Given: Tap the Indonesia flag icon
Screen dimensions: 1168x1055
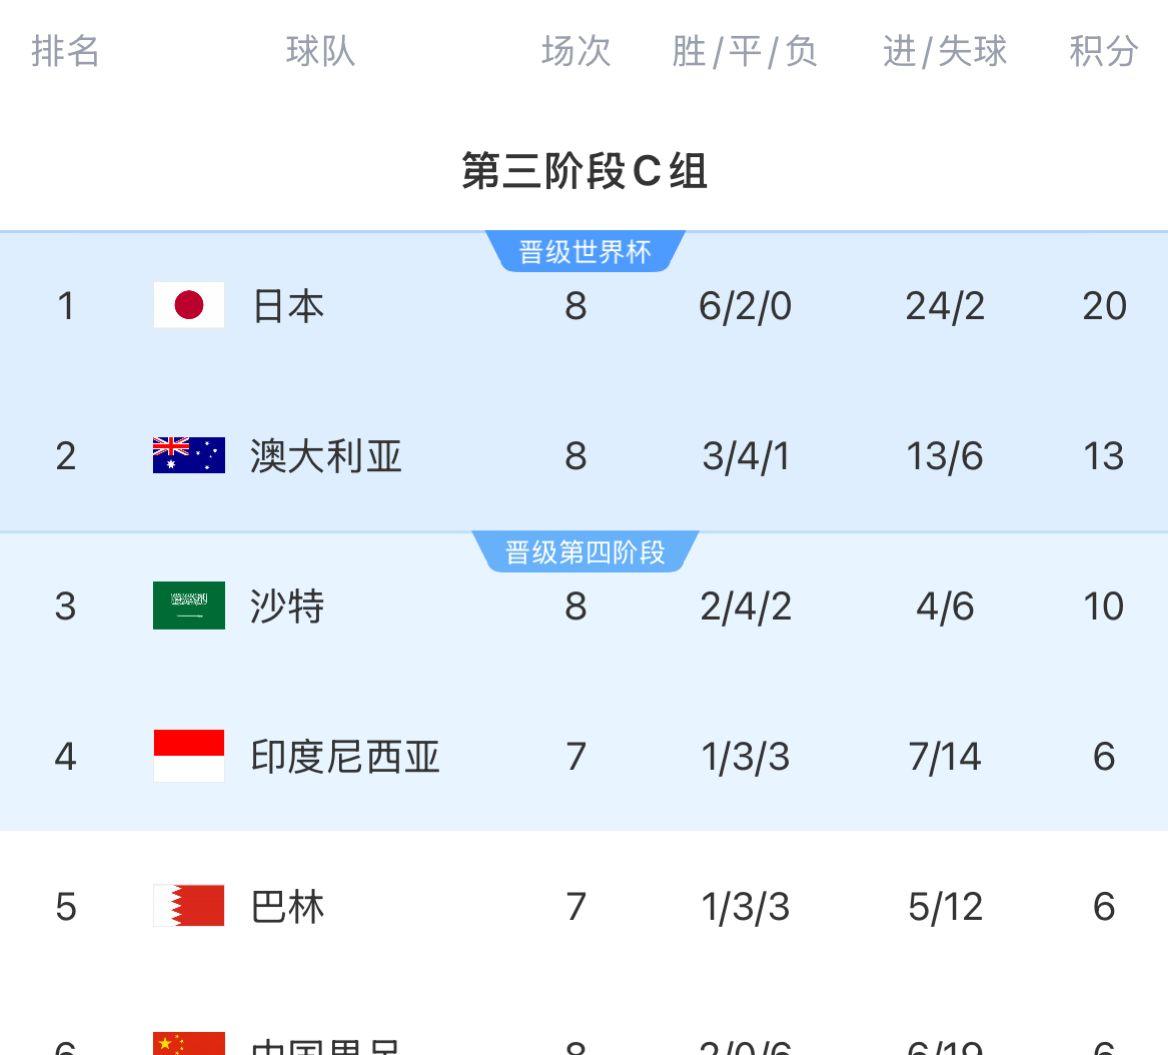Looking at the screenshot, I should [x=188, y=755].
